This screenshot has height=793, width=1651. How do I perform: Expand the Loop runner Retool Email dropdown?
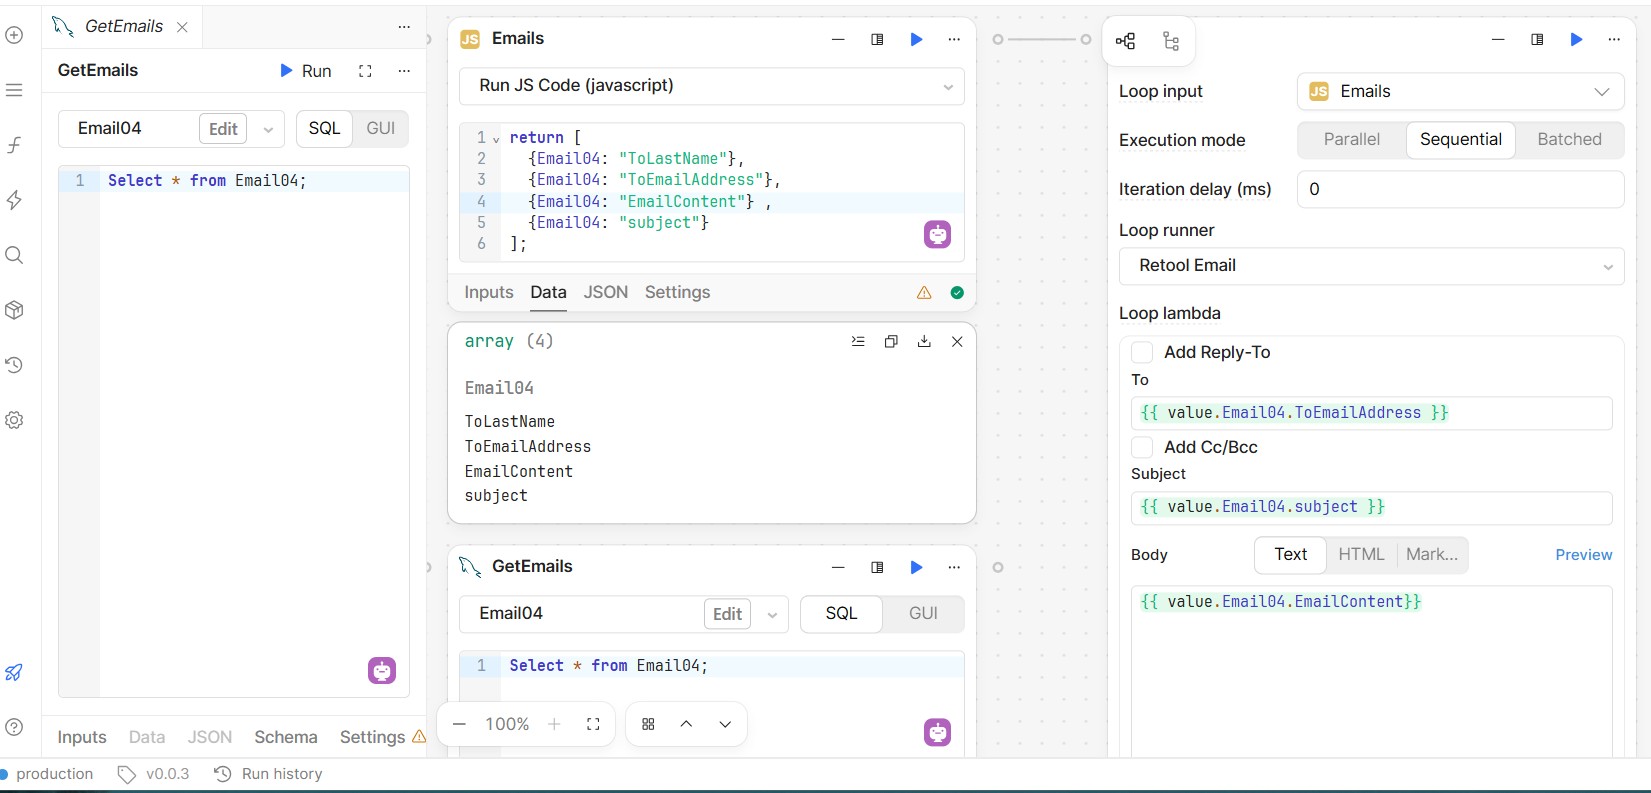coord(1371,266)
